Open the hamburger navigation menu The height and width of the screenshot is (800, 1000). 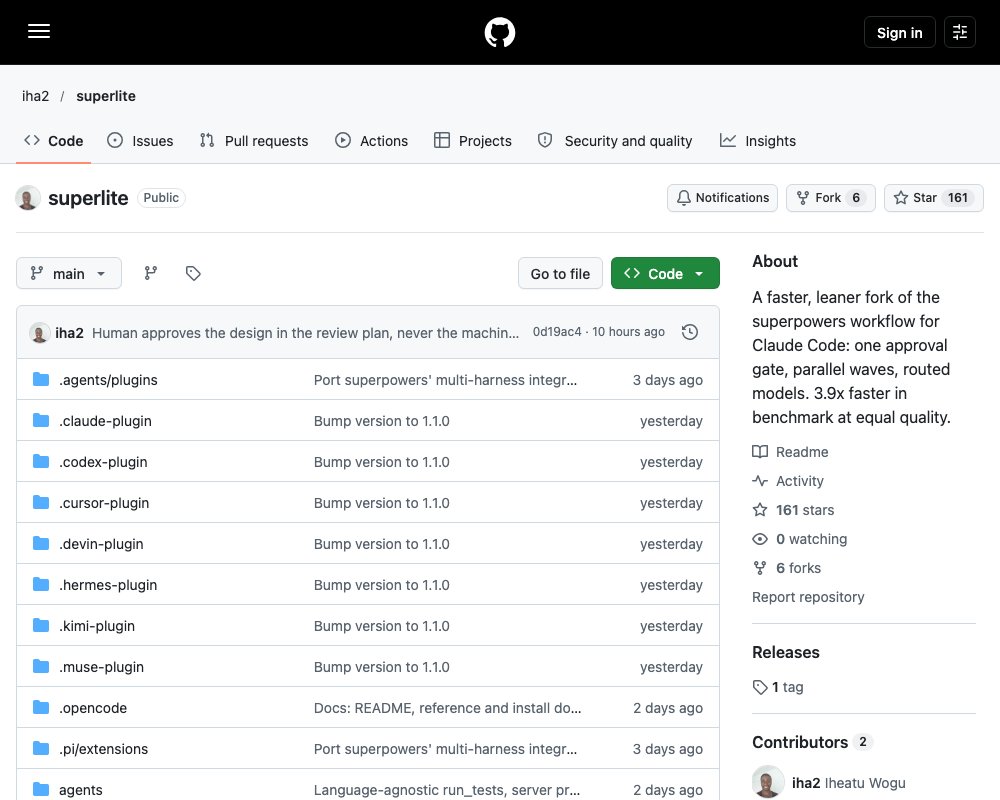coord(39,31)
